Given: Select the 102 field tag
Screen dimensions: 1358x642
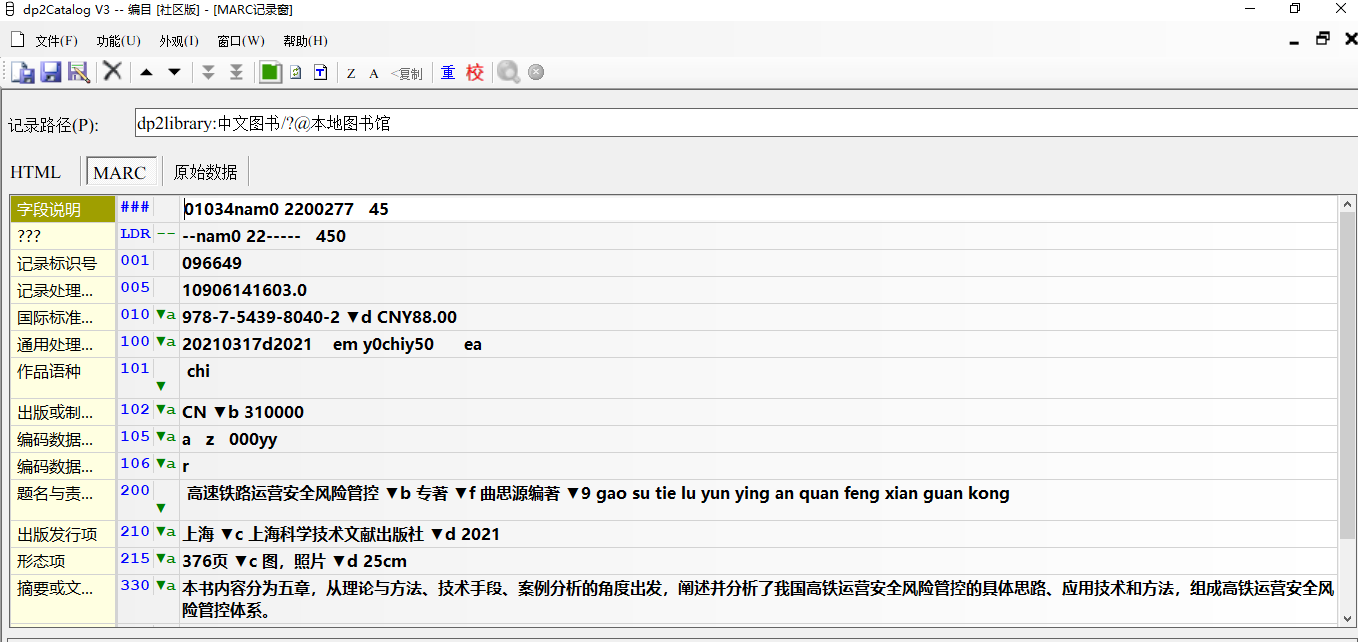Looking at the screenshot, I should tap(134, 409).
